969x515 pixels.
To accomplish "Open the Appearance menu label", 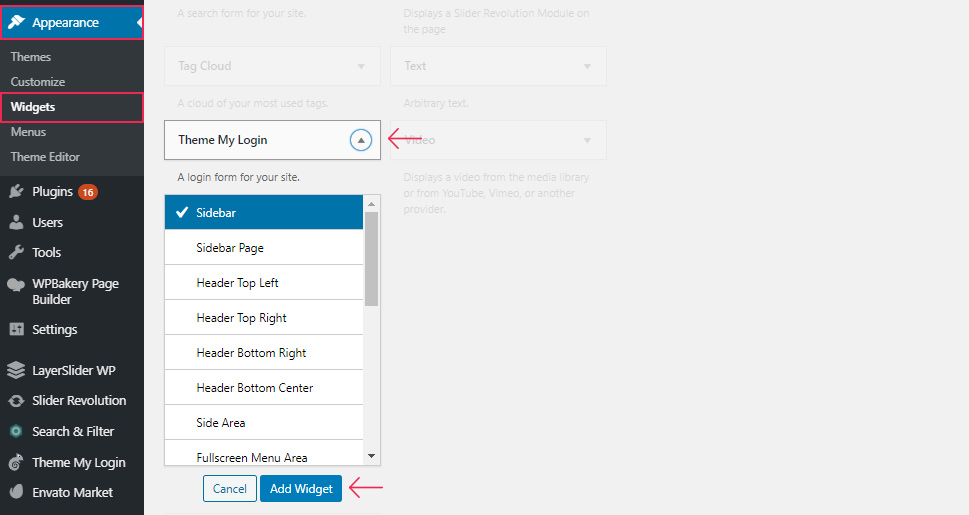I will click(66, 23).
